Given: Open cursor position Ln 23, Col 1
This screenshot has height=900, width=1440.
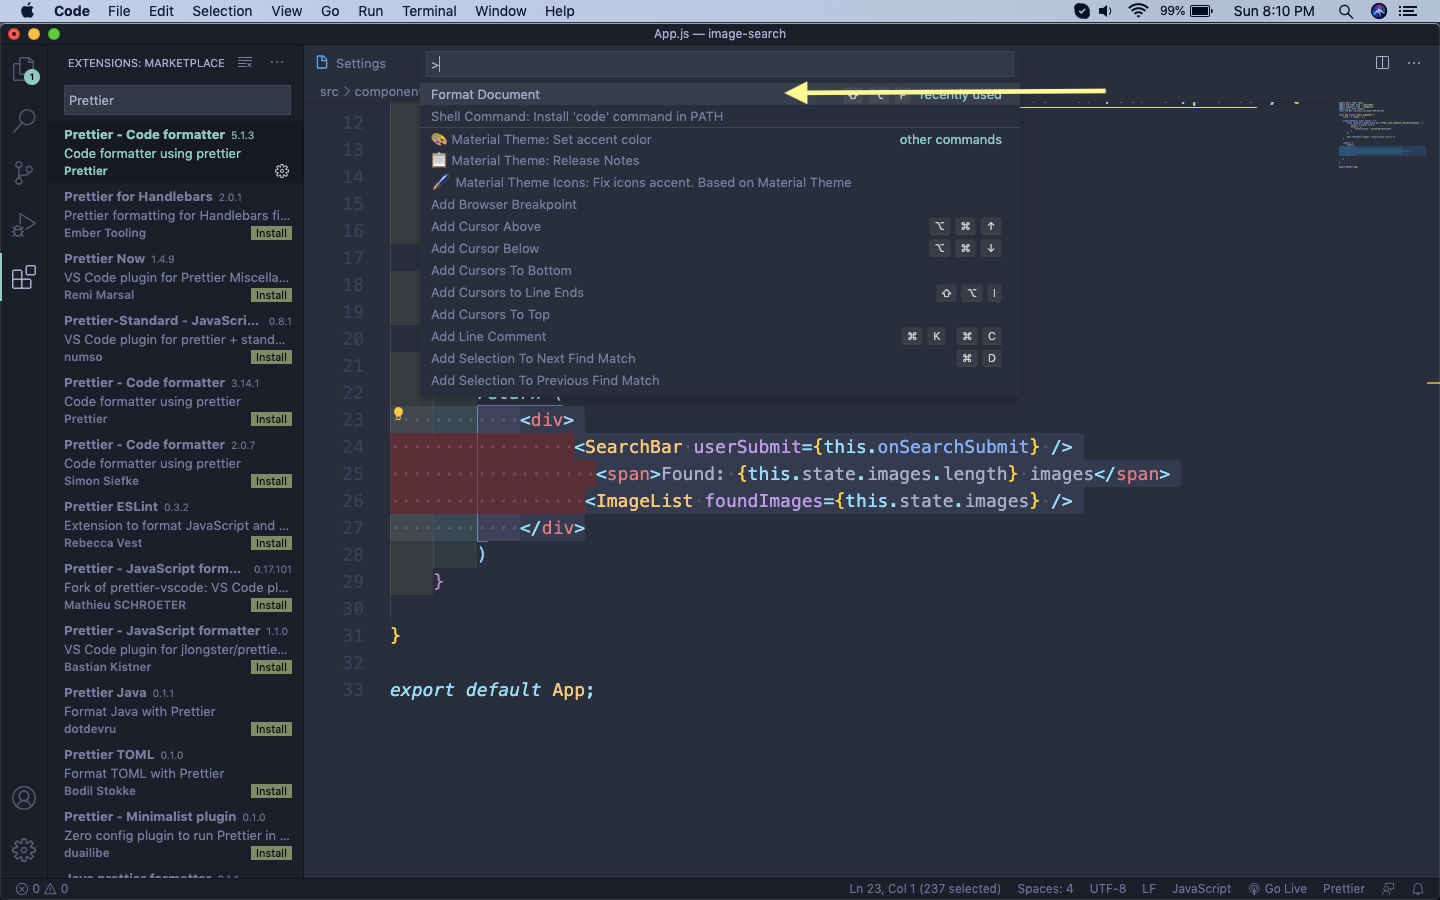Looking at the screenshot, I should click(x=925, y=888).
